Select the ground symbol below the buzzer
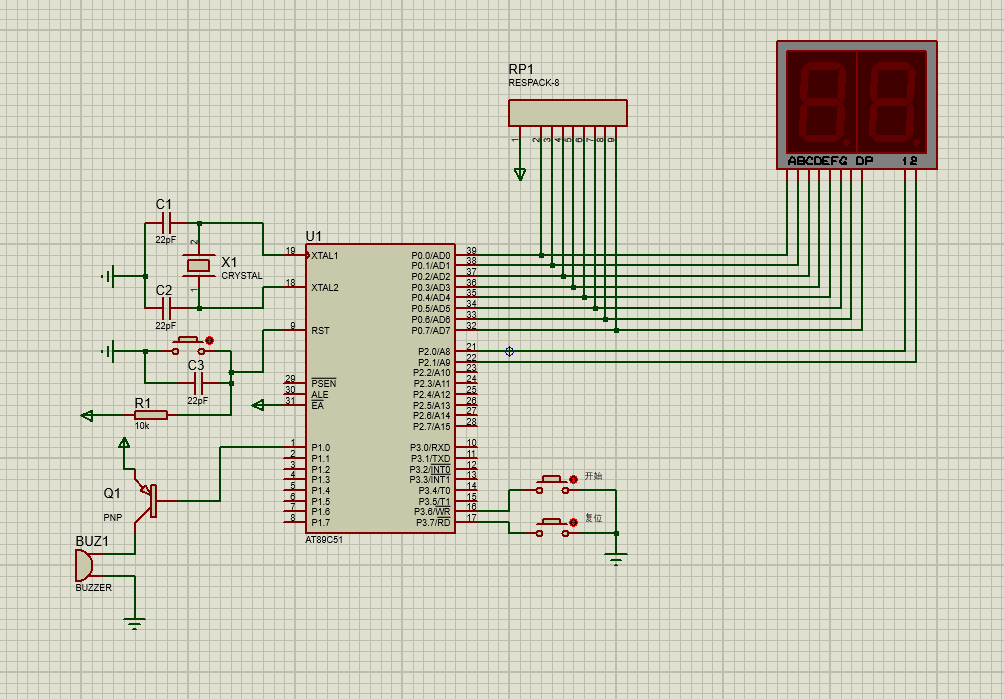Image resolution: width=1004 pixels, height=699 pixels. [x=134, y=623]
